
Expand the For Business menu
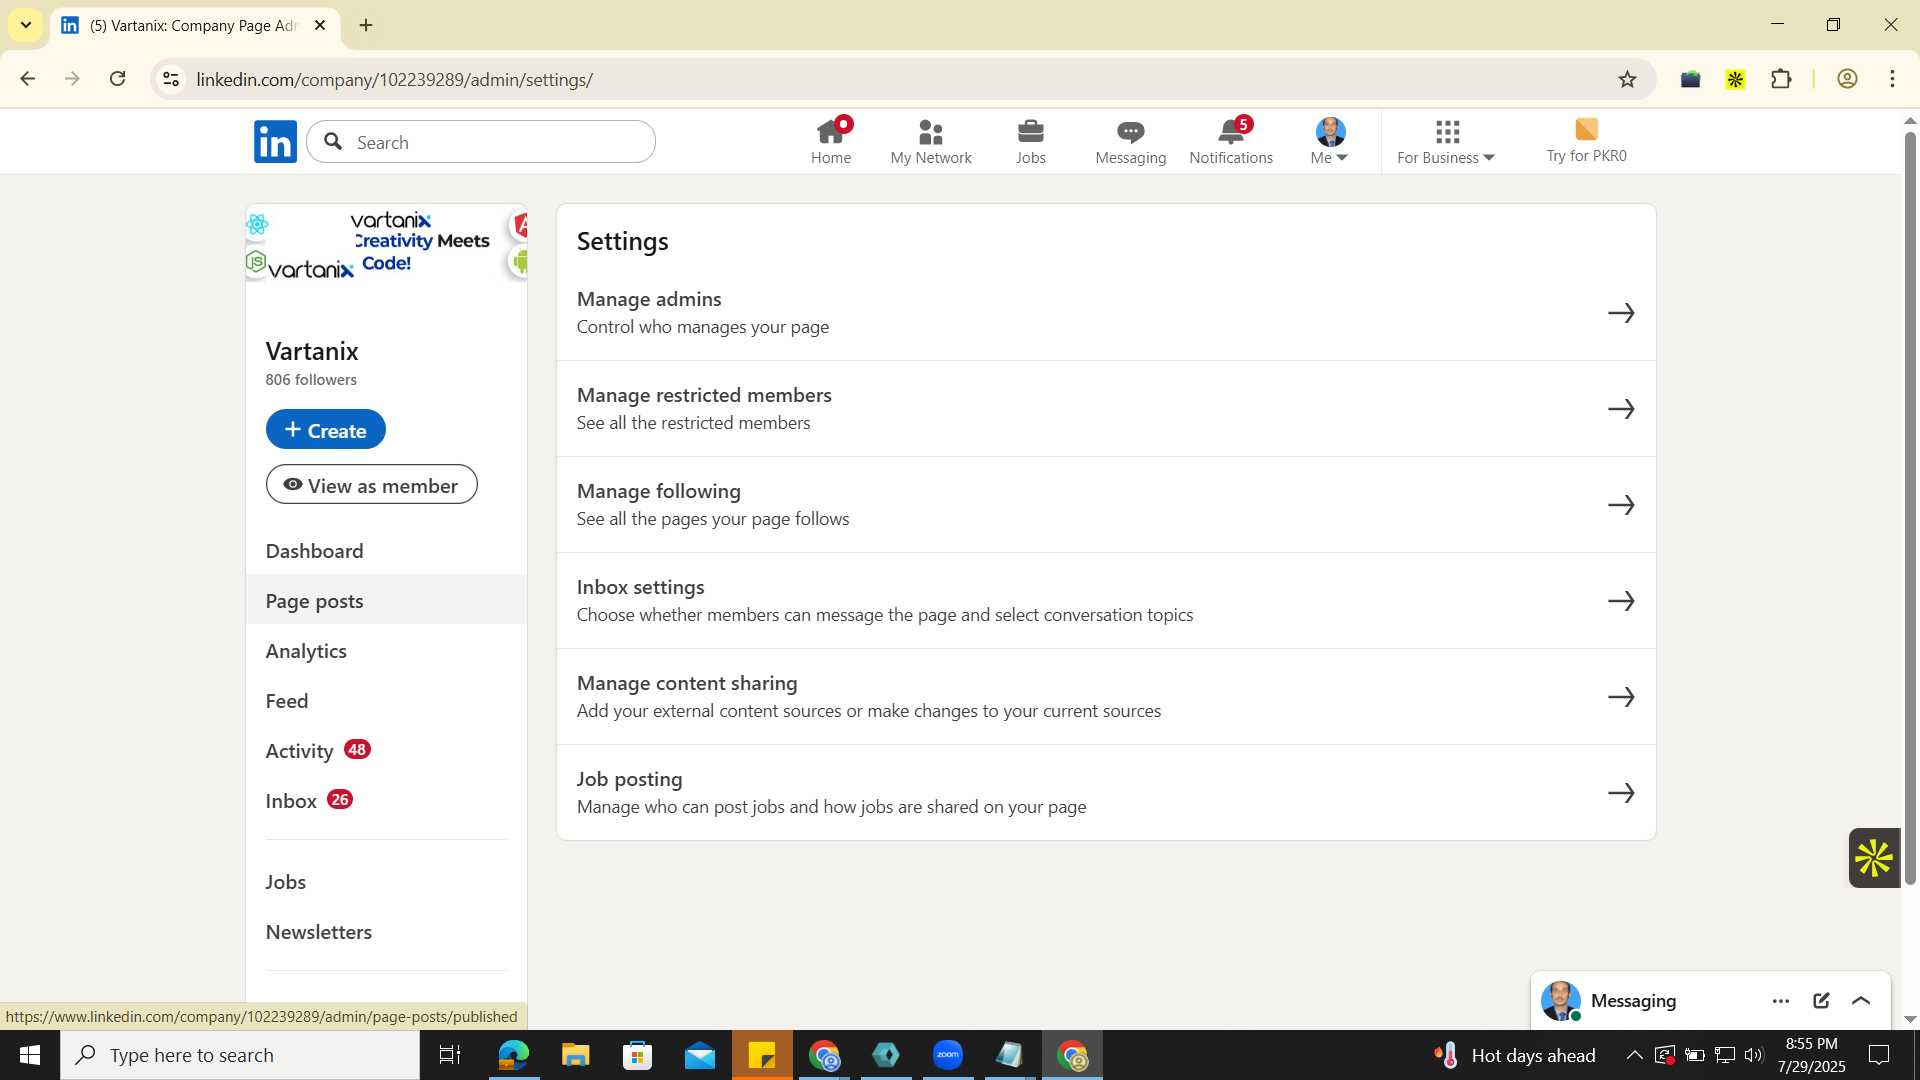(x=1446, y=142)
